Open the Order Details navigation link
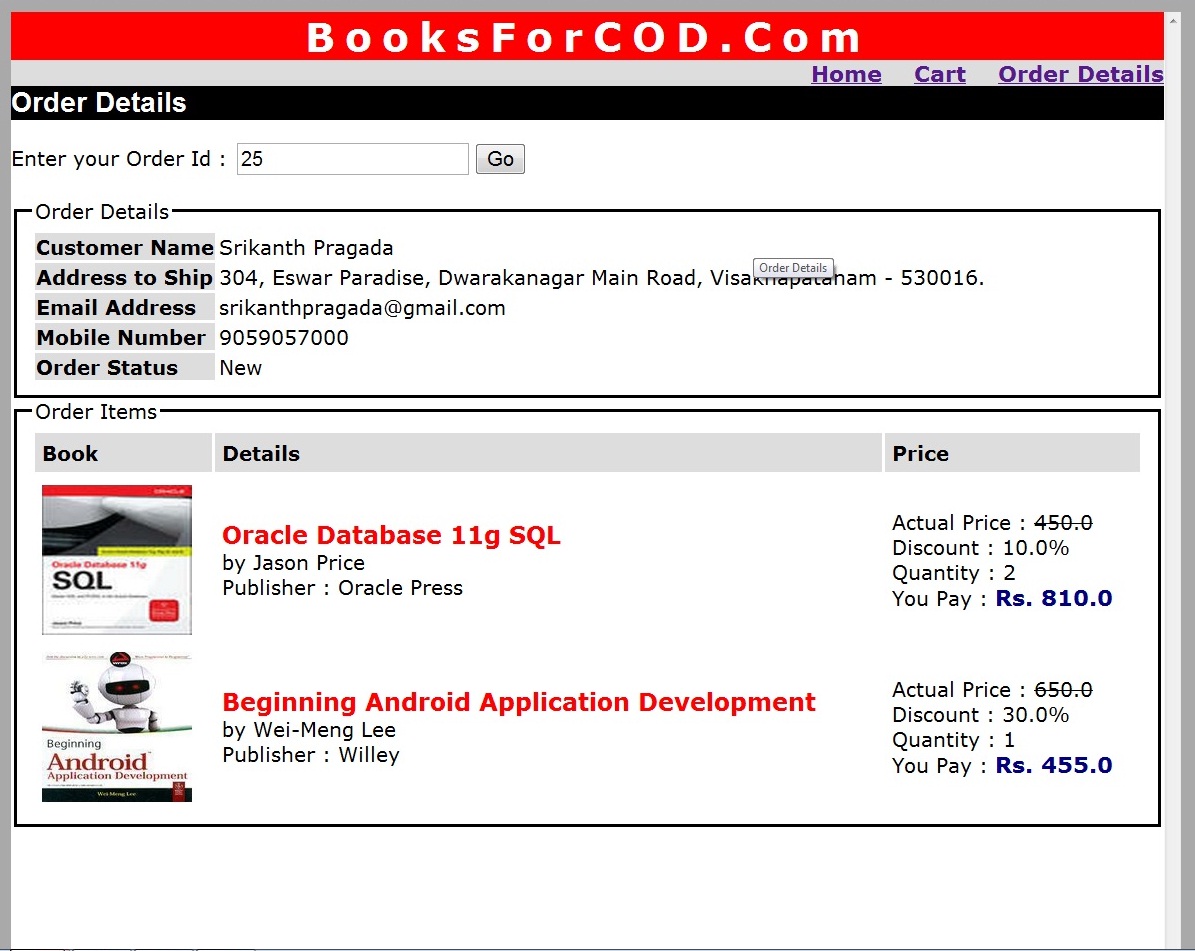The width and height of the screenshot is (1195, 951). click(1081, 74)
